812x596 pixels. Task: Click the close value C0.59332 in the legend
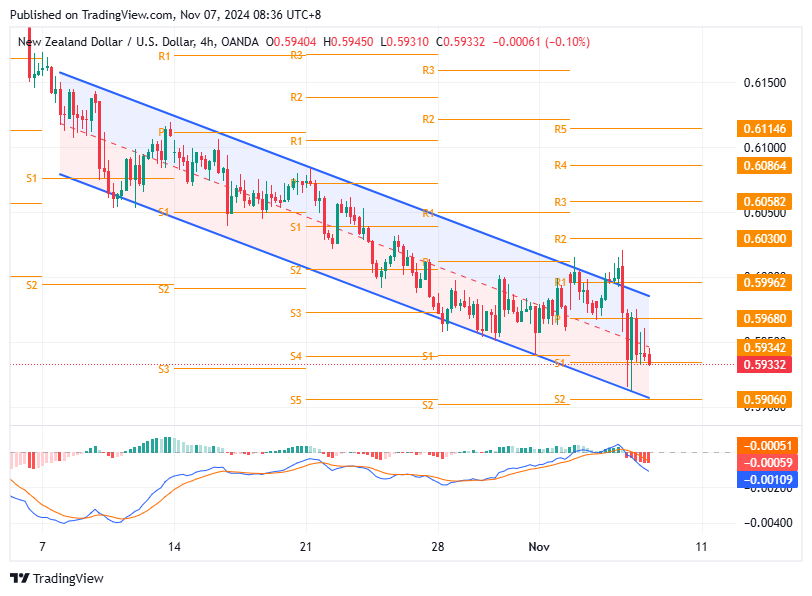tap(460, 42)
